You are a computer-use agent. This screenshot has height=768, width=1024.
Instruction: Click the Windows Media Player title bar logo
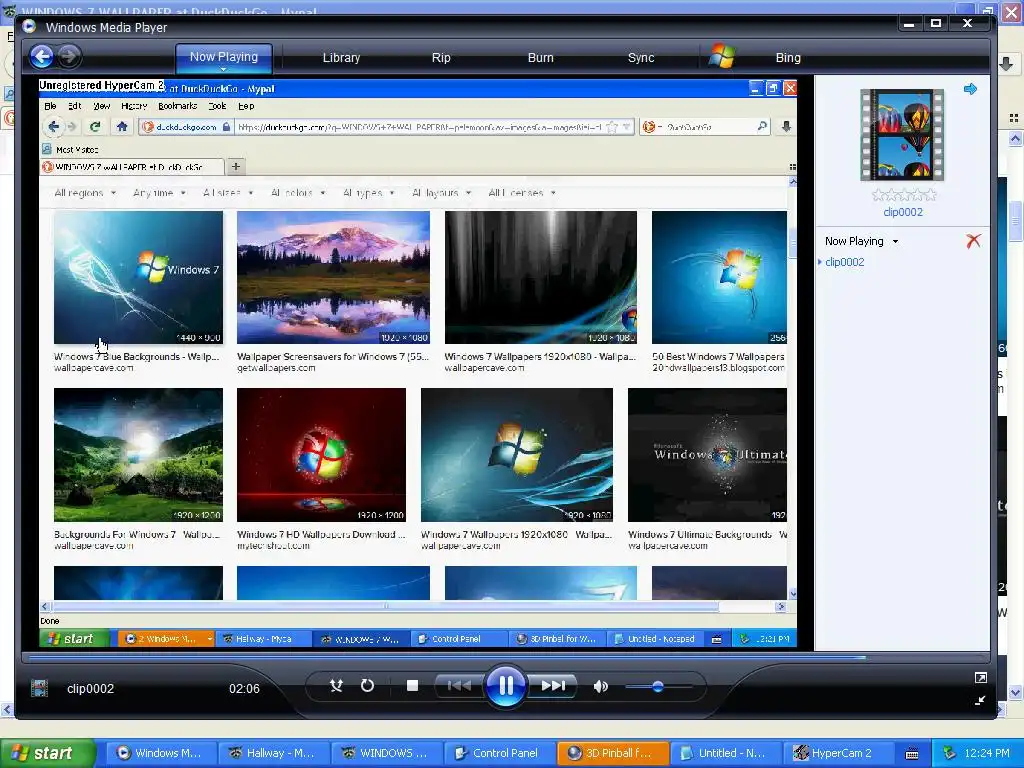coord(29,27)
